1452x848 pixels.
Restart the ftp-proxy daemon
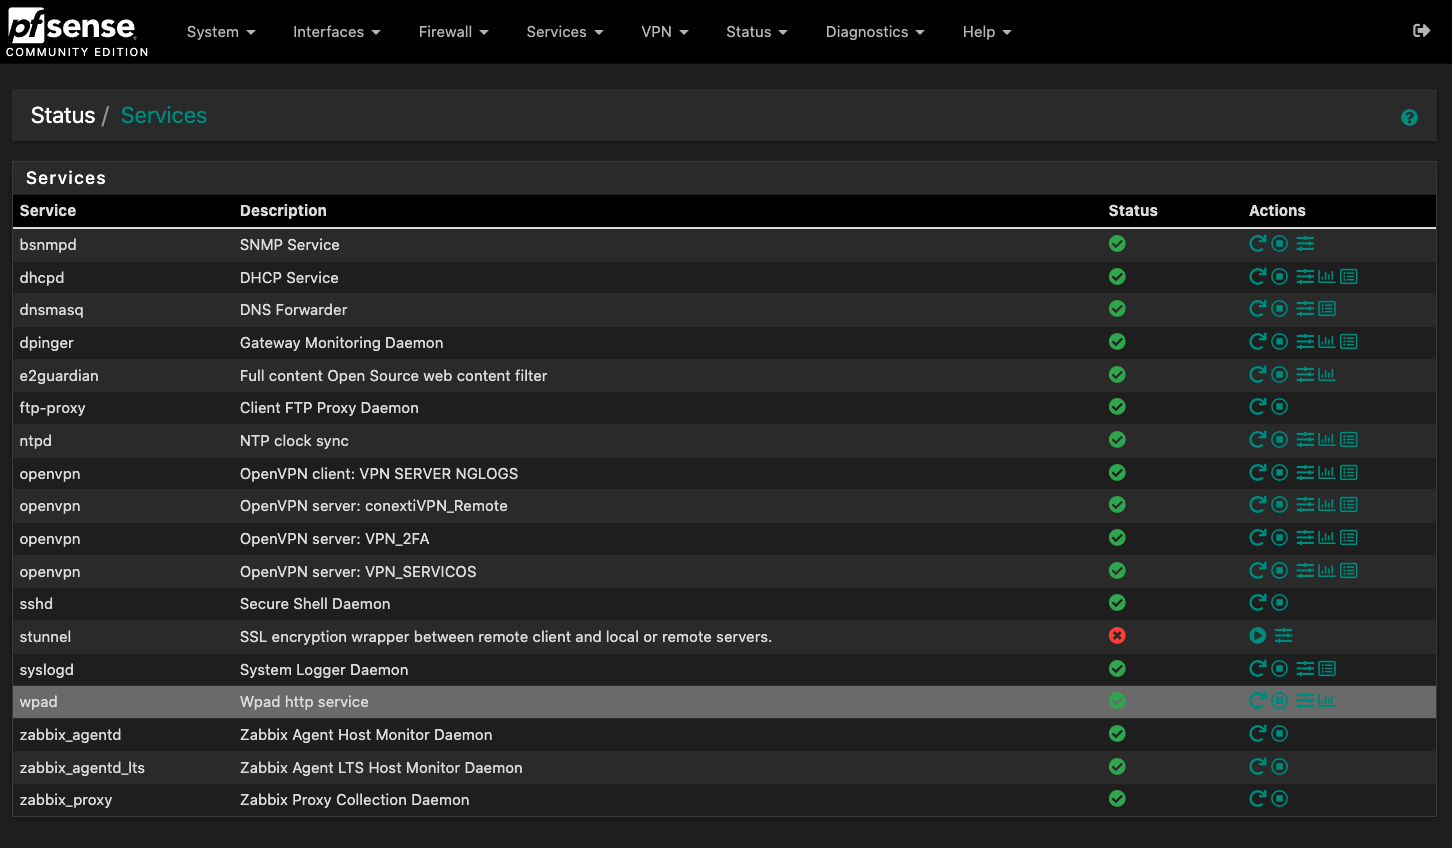pos(1257,406)
